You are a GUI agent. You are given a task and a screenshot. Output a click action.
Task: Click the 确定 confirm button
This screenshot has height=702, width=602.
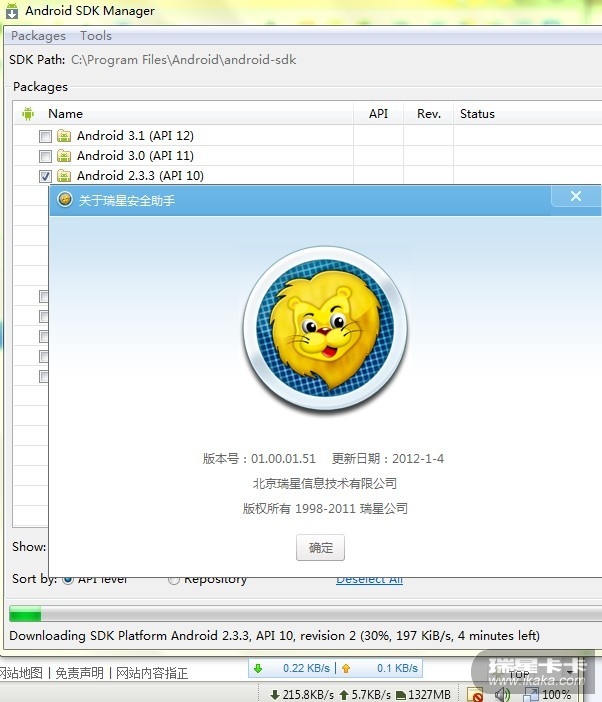[x=320, y=548]
